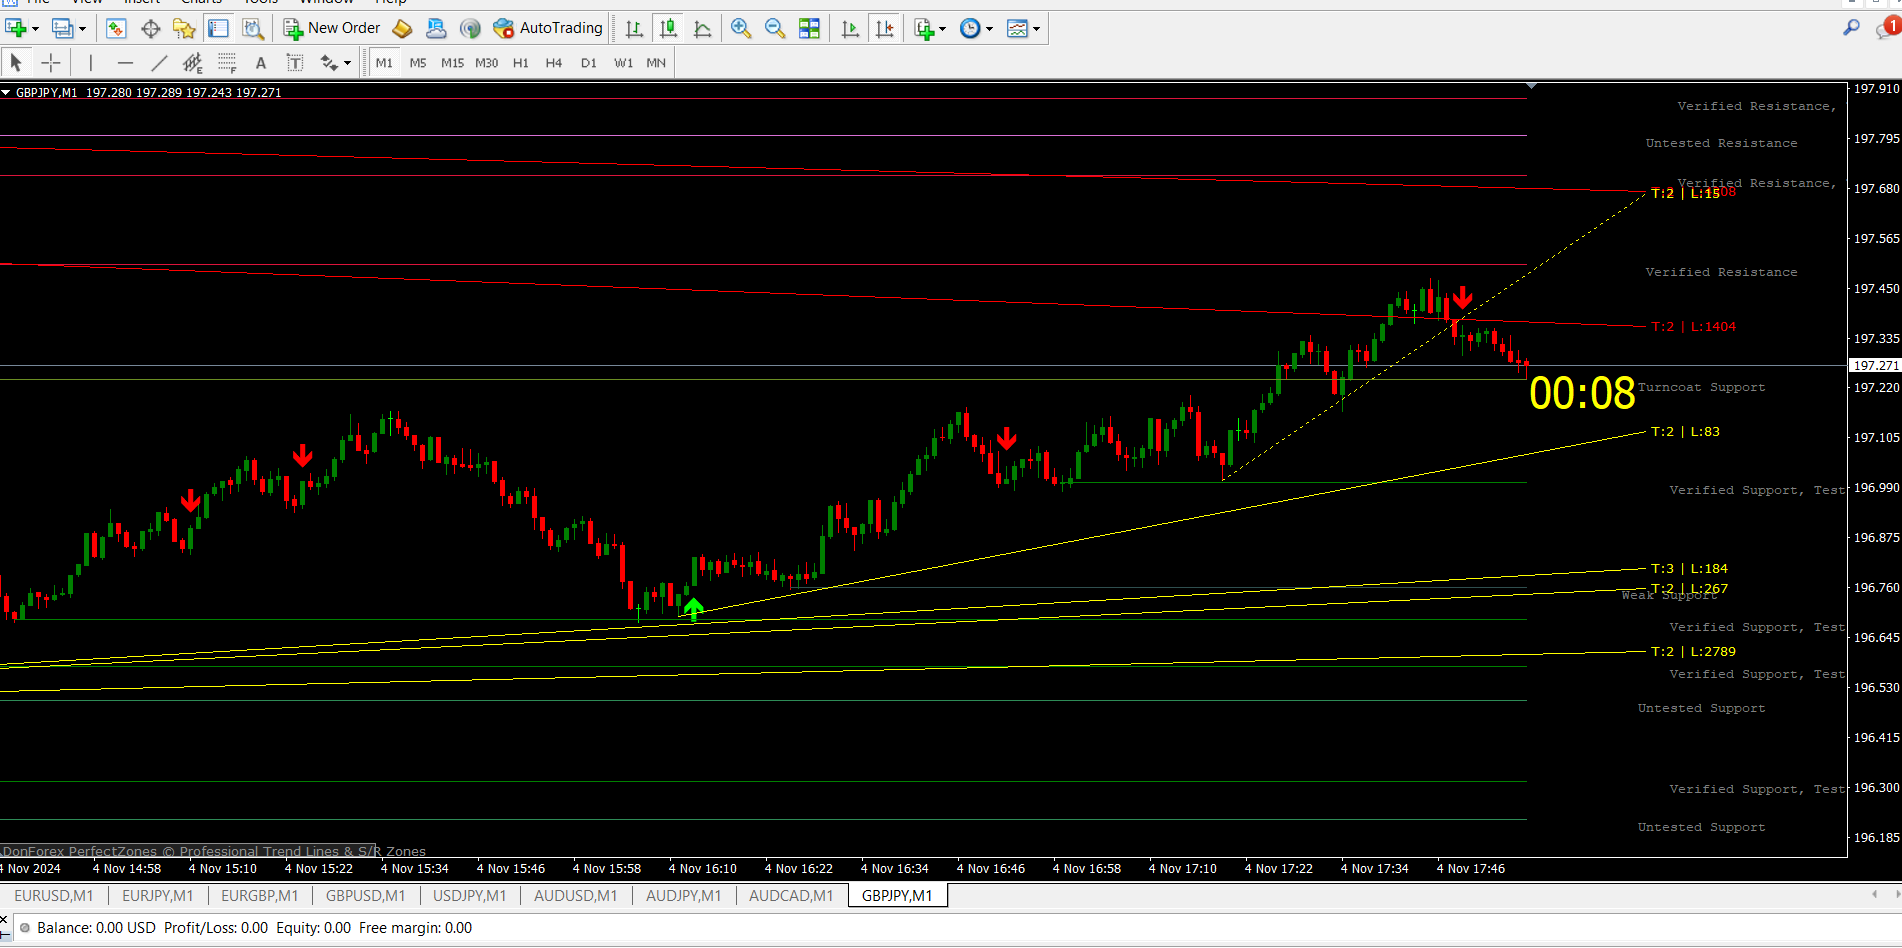The image size is (1902, 948).
Task: Select the M30 timeframe
Action: [x=486, y=63]
